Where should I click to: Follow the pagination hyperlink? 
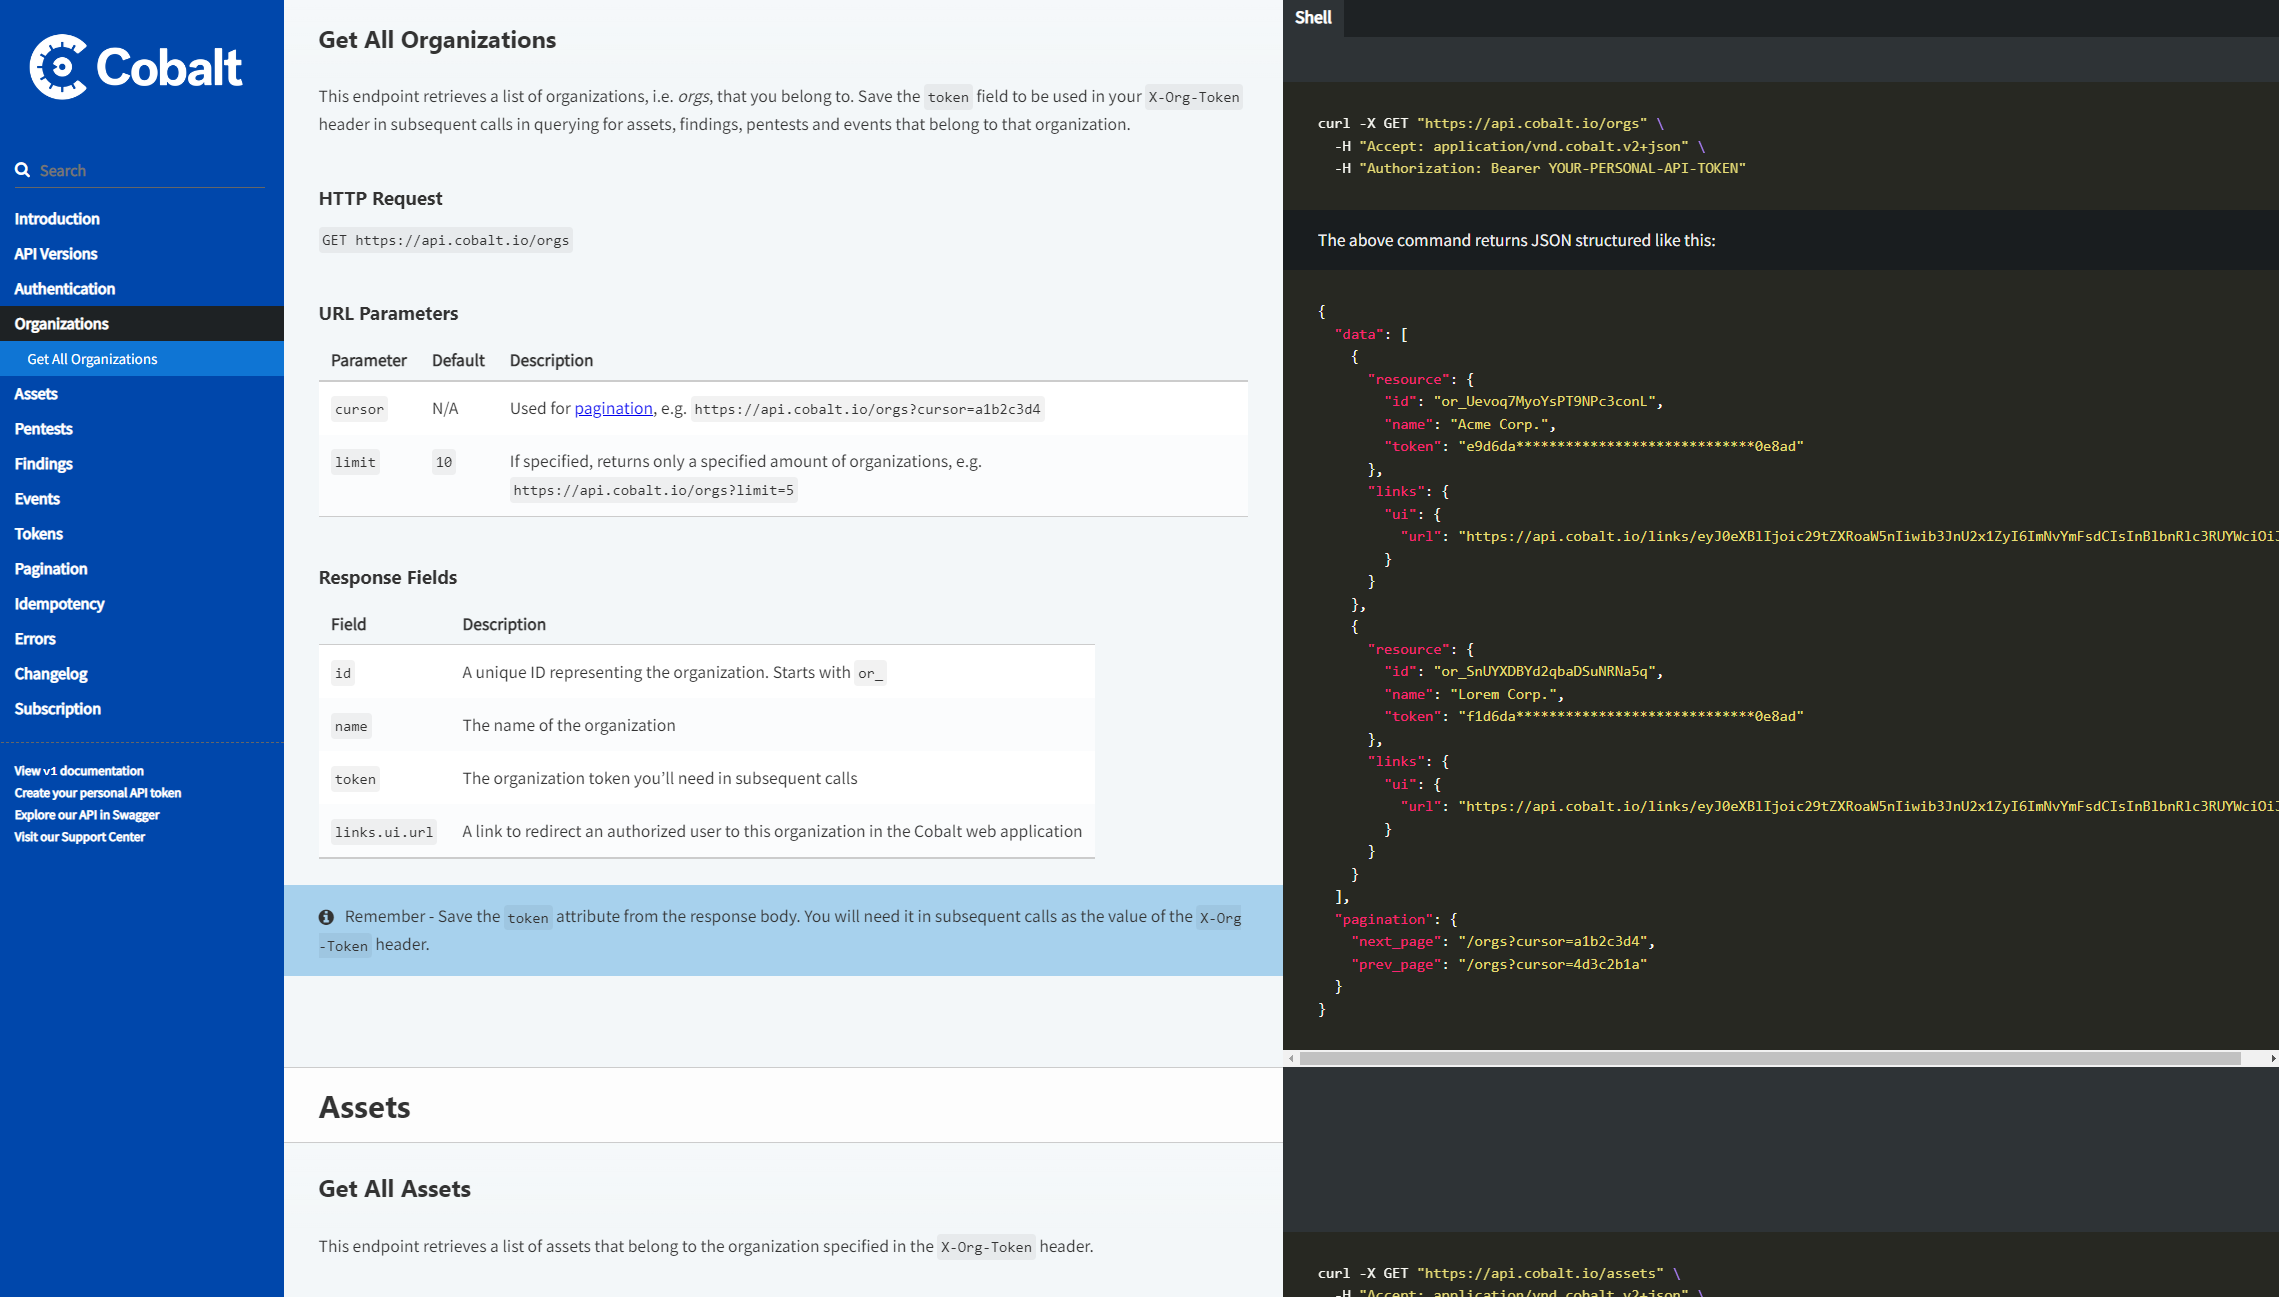click(x=613, y=408)
